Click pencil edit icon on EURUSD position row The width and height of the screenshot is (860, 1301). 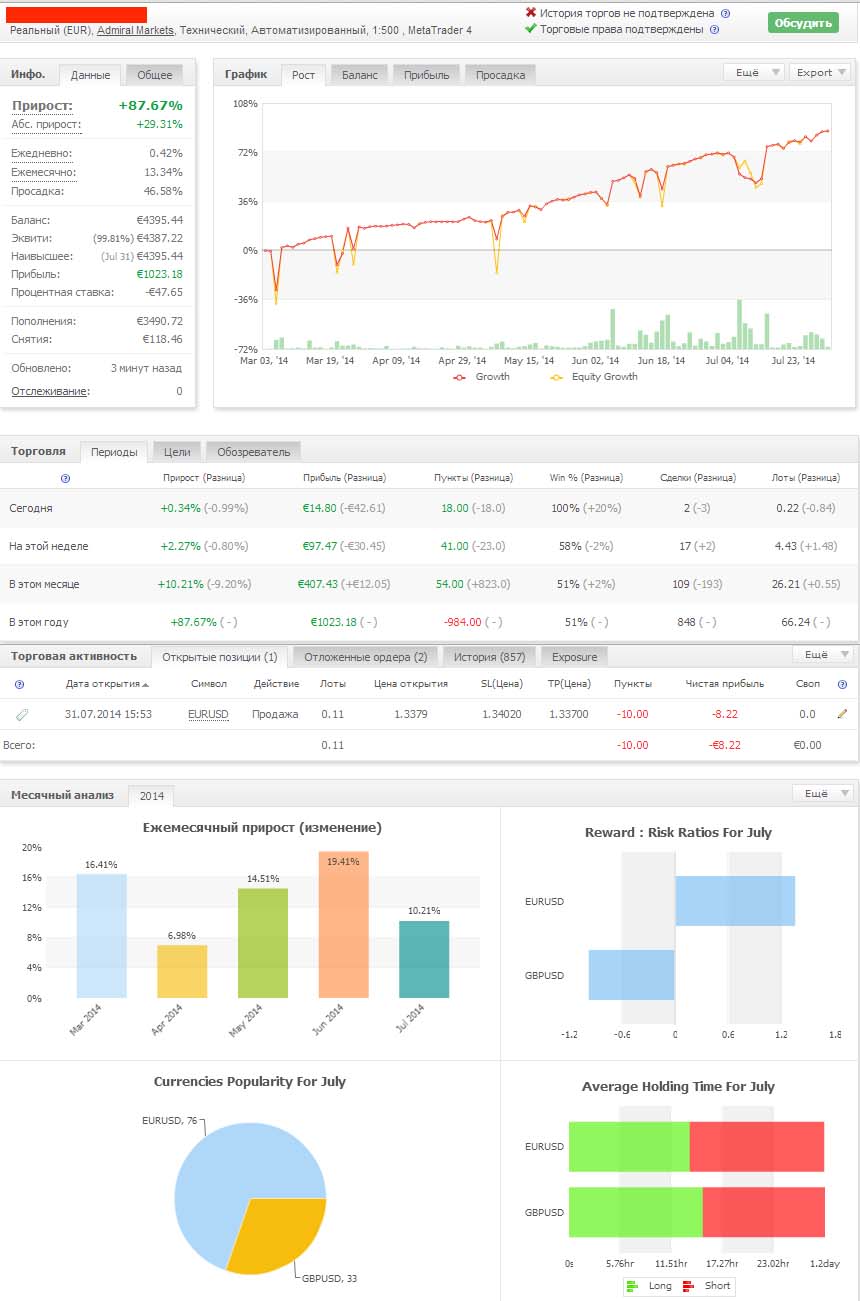point(842,714)
